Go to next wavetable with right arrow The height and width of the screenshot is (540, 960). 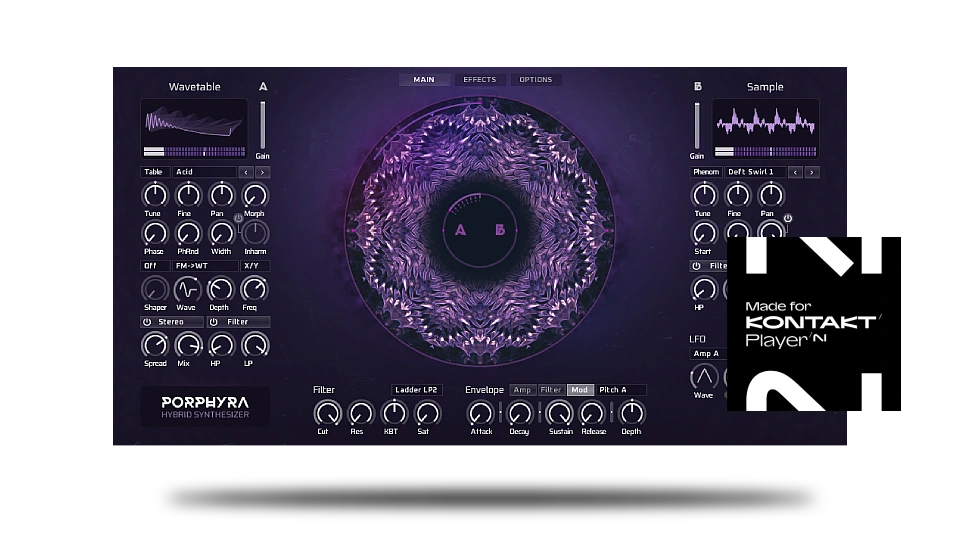tap(263, 172)
